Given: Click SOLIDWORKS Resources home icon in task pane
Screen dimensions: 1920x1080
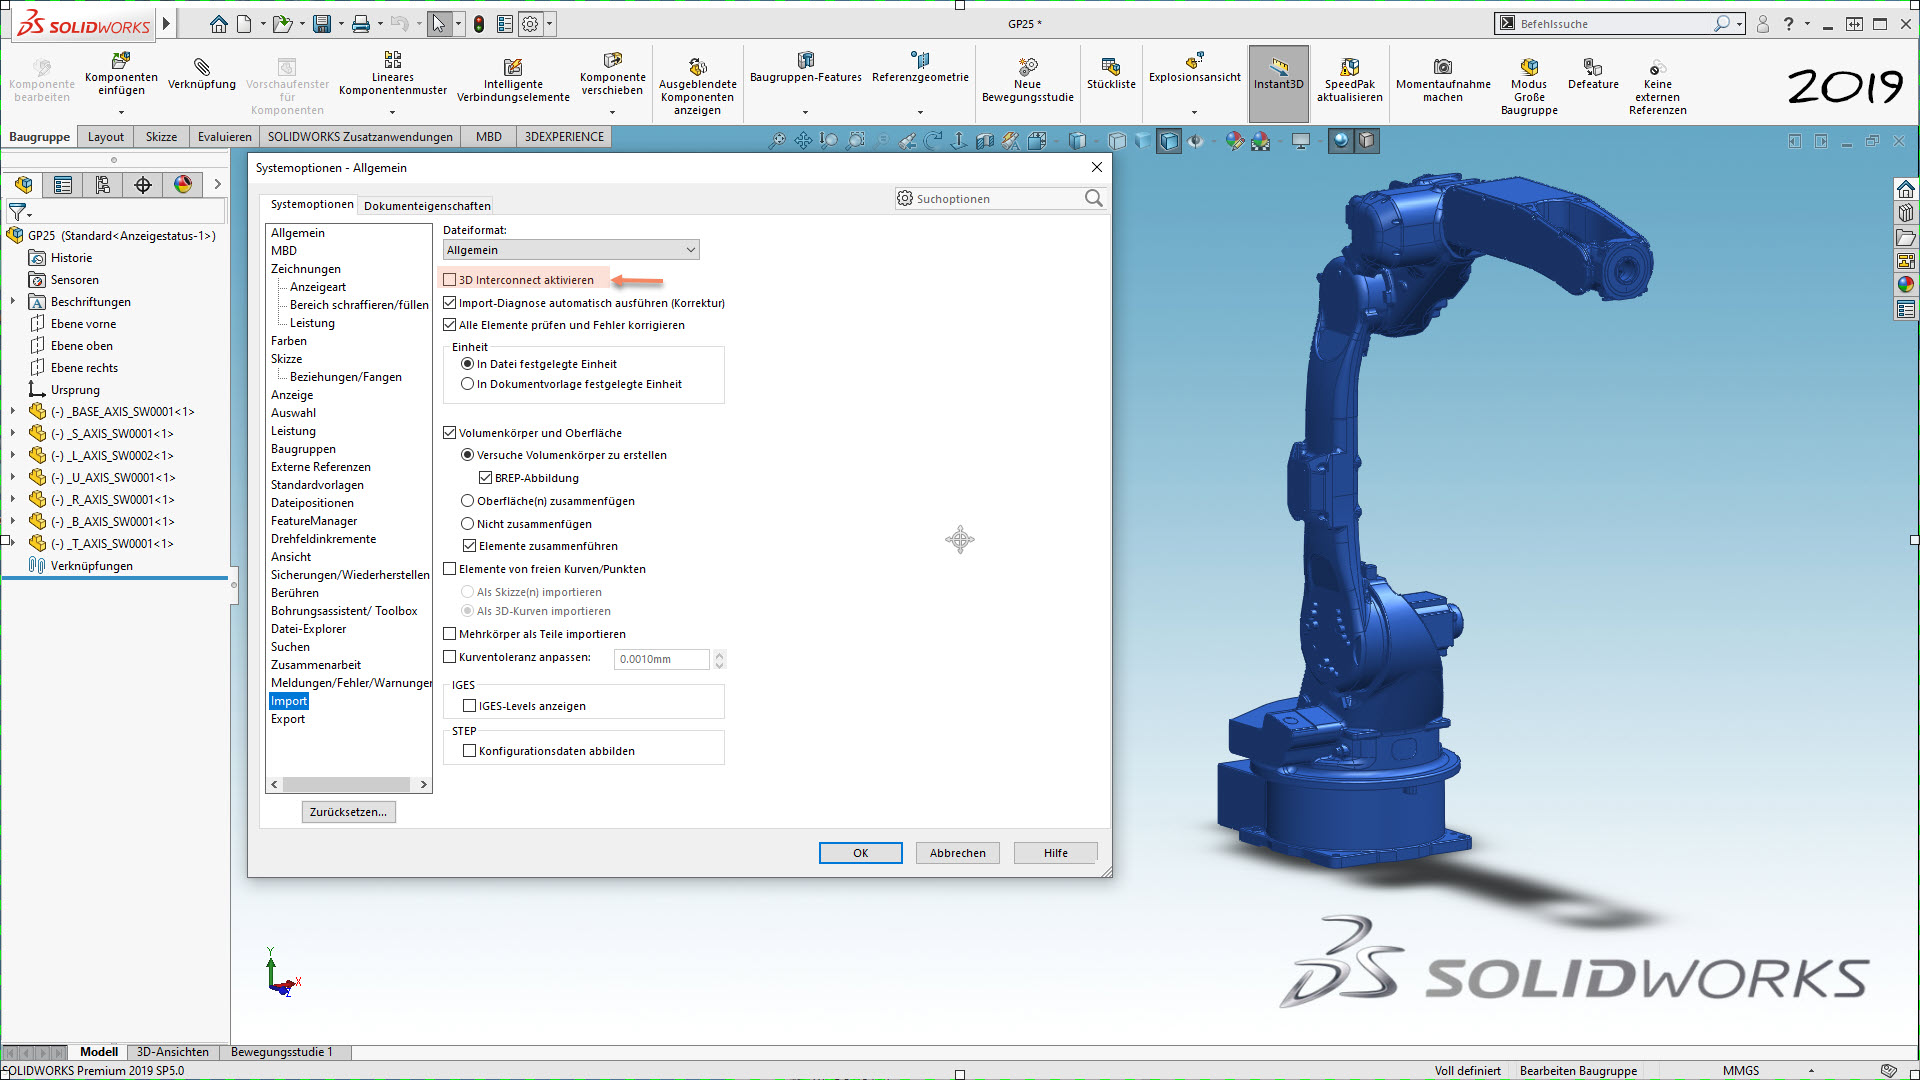Looking at the screenshot, I should 1906,189.
